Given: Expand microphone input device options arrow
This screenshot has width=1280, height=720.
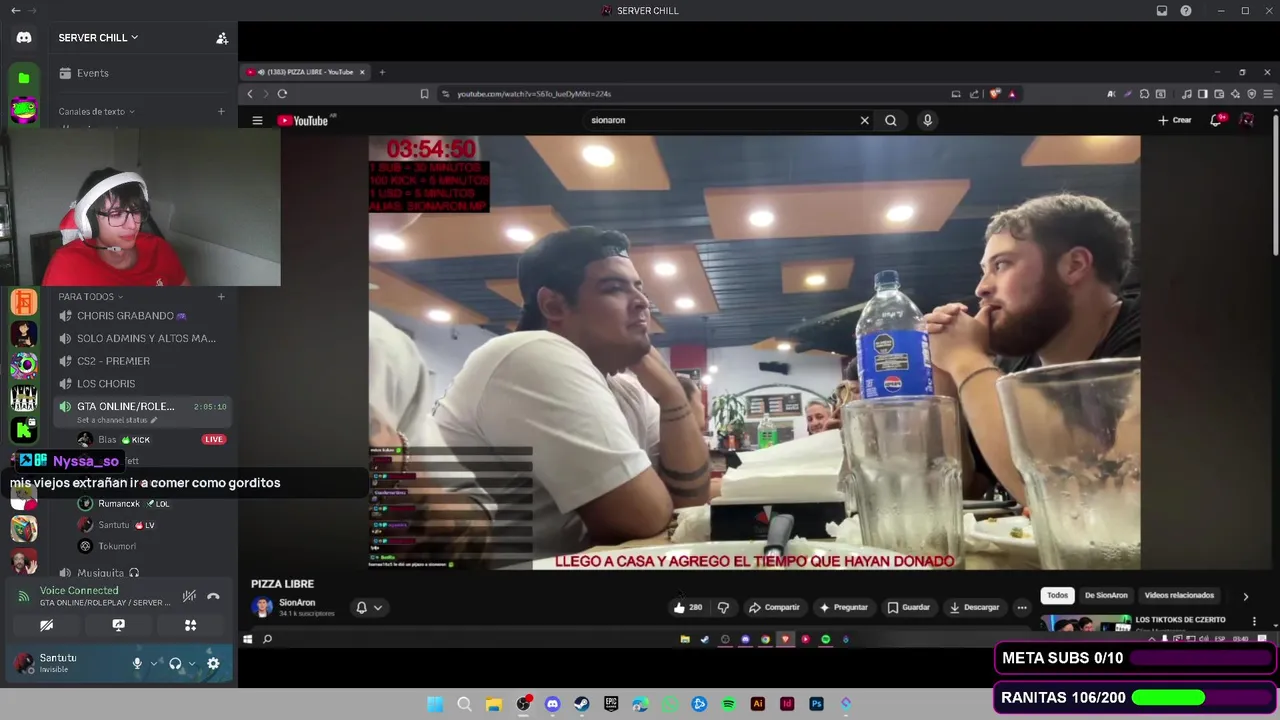Looking at the screenshot, I should click(x=154, y=663).
